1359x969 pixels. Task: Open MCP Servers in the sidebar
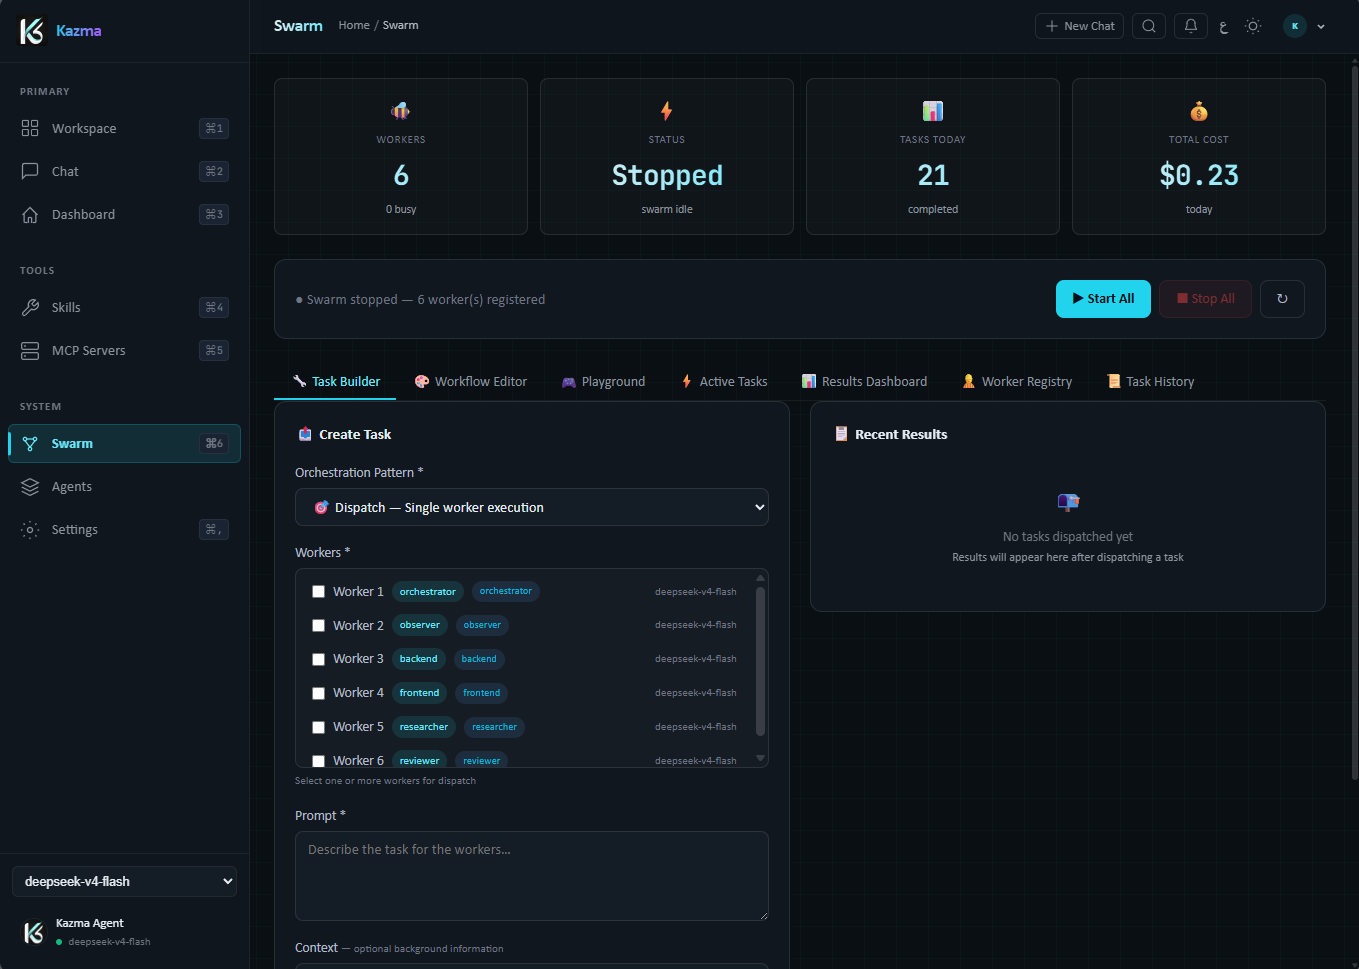click(x=124, y=350)
